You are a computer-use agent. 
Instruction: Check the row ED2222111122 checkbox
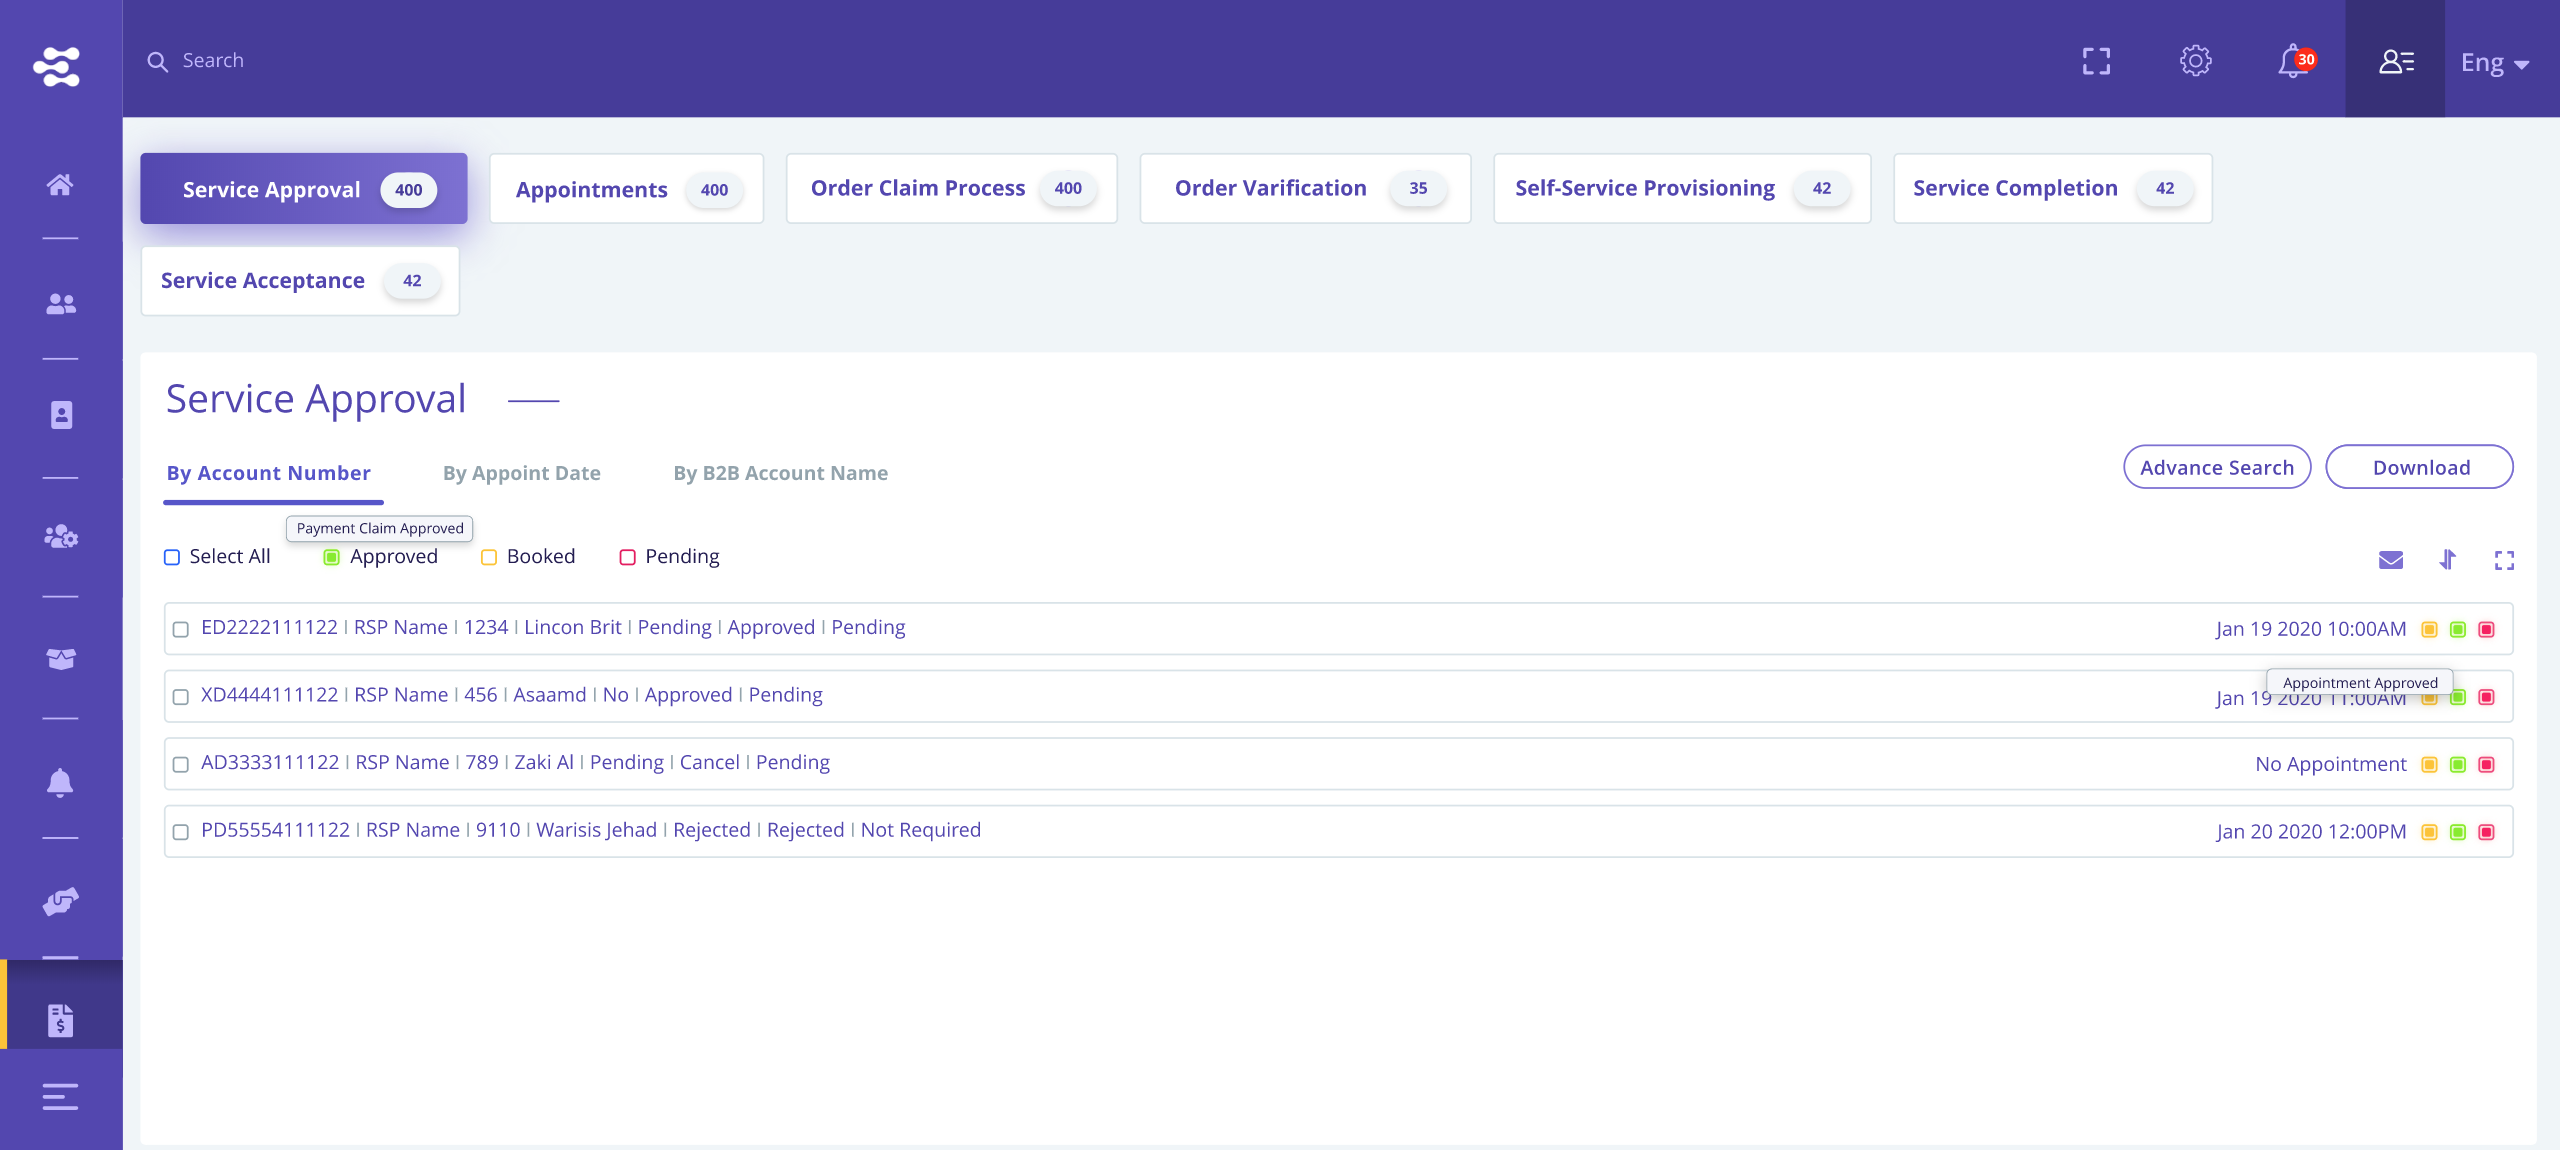point(181,630)
